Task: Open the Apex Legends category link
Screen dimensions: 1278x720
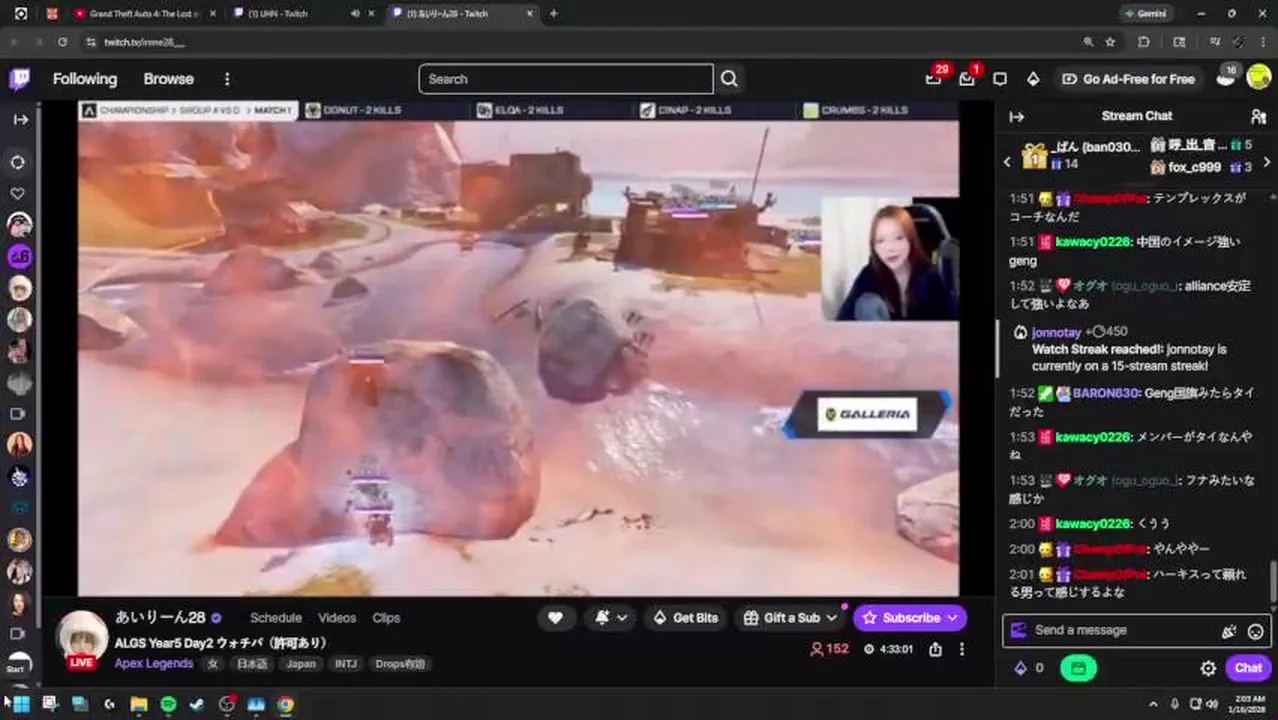Action: click(x=154, y=663)
